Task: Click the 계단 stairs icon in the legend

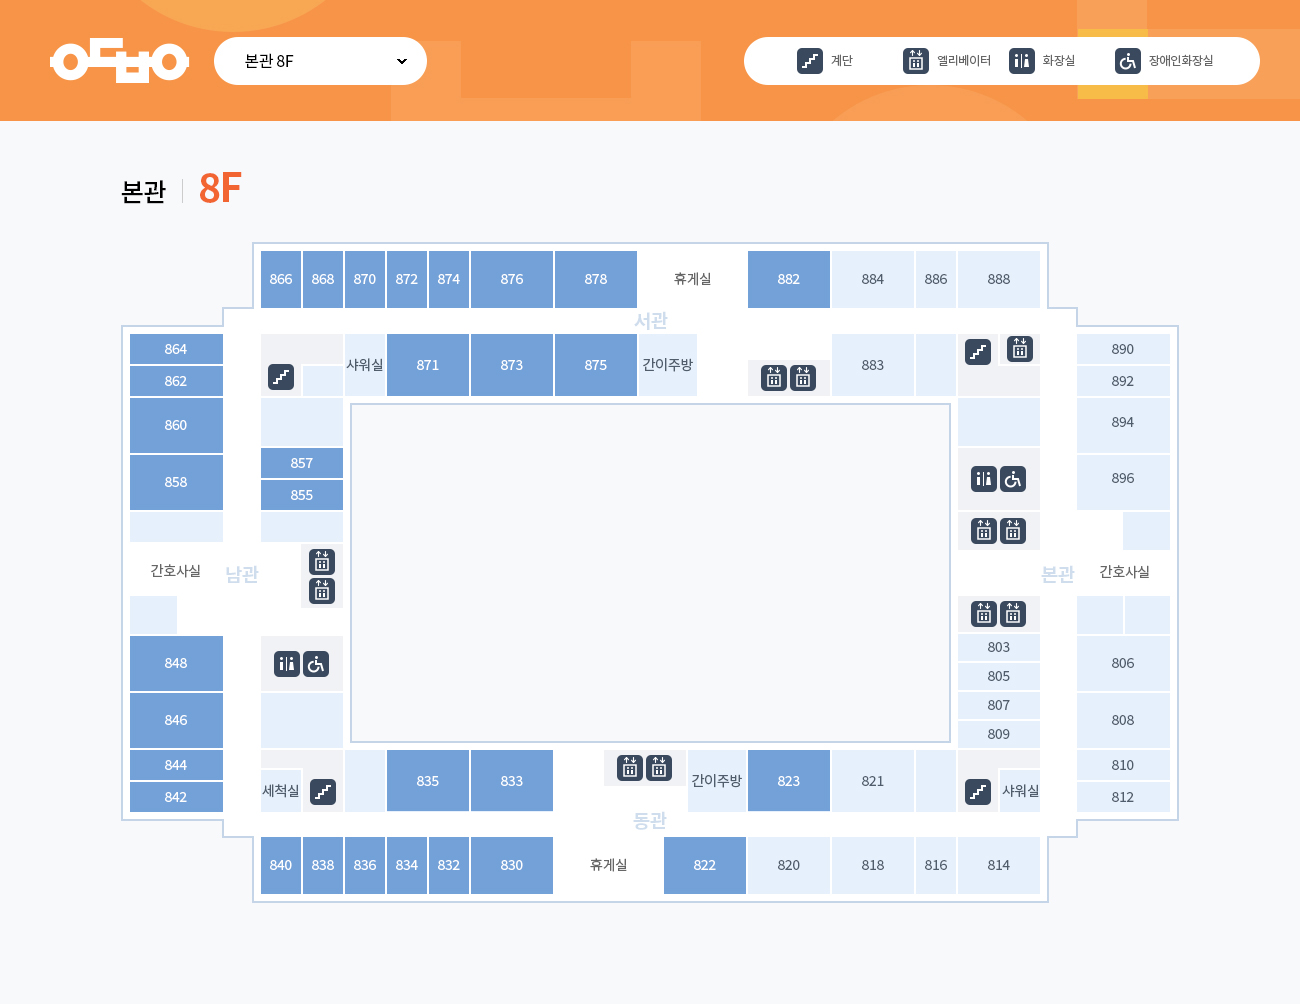Action: [810, 61]
